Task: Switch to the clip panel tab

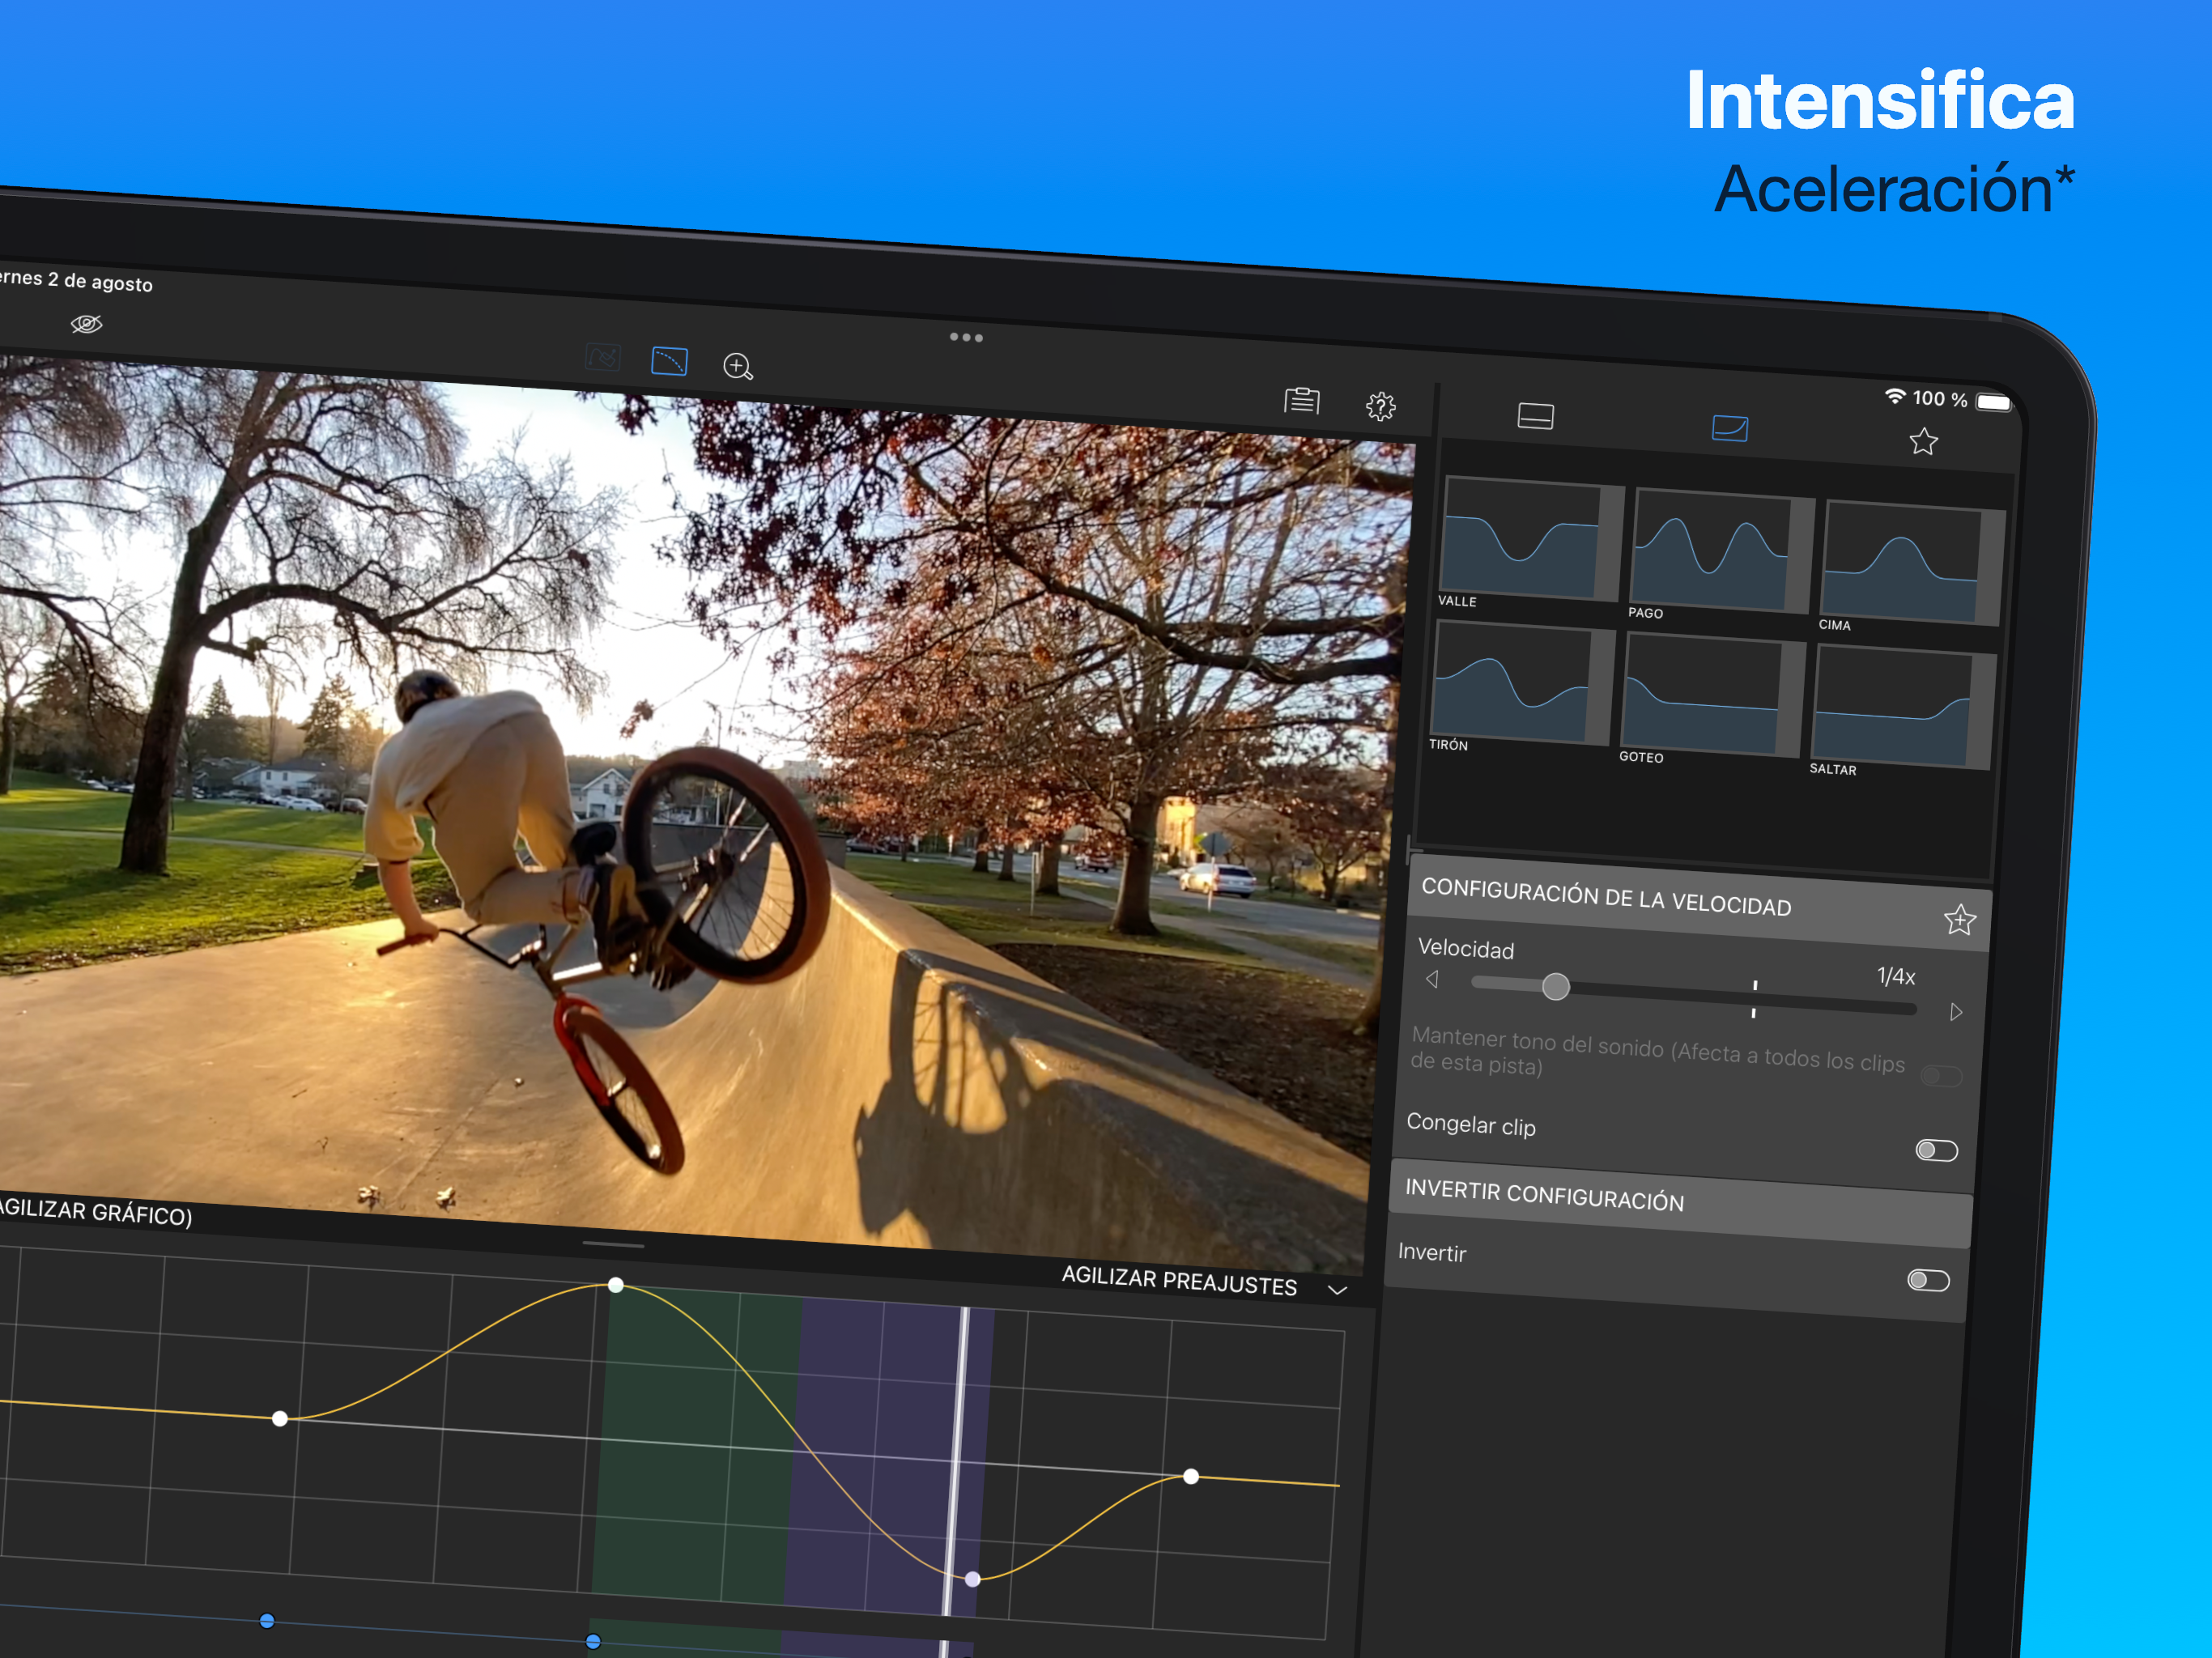Action: (1535, 416)
